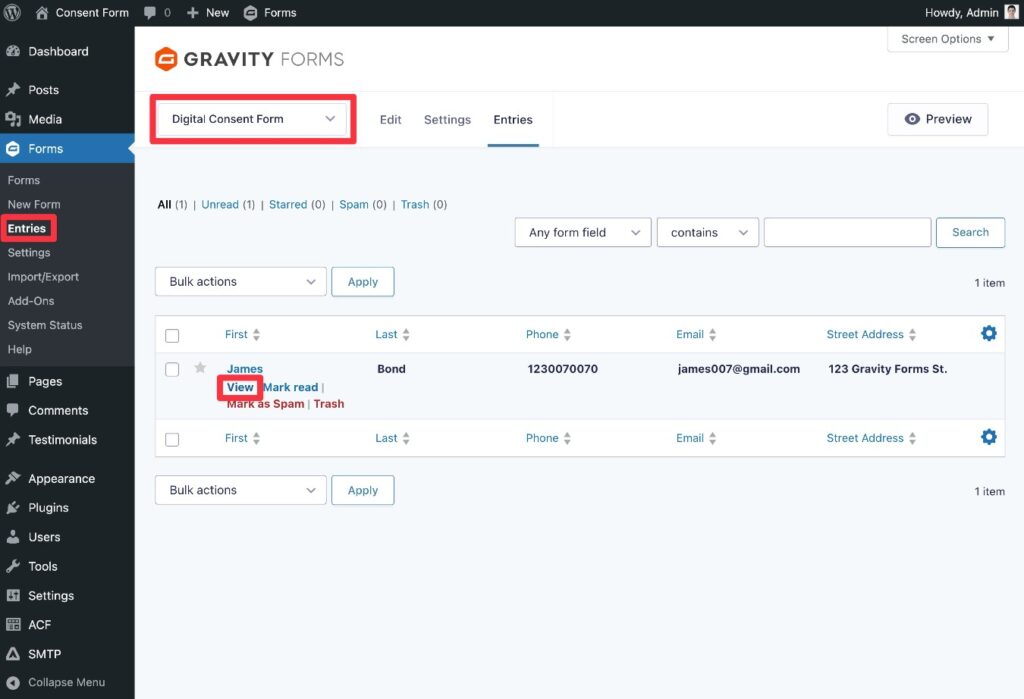Open the Digital Consent Form switcher dropdown

coord(252,119)
